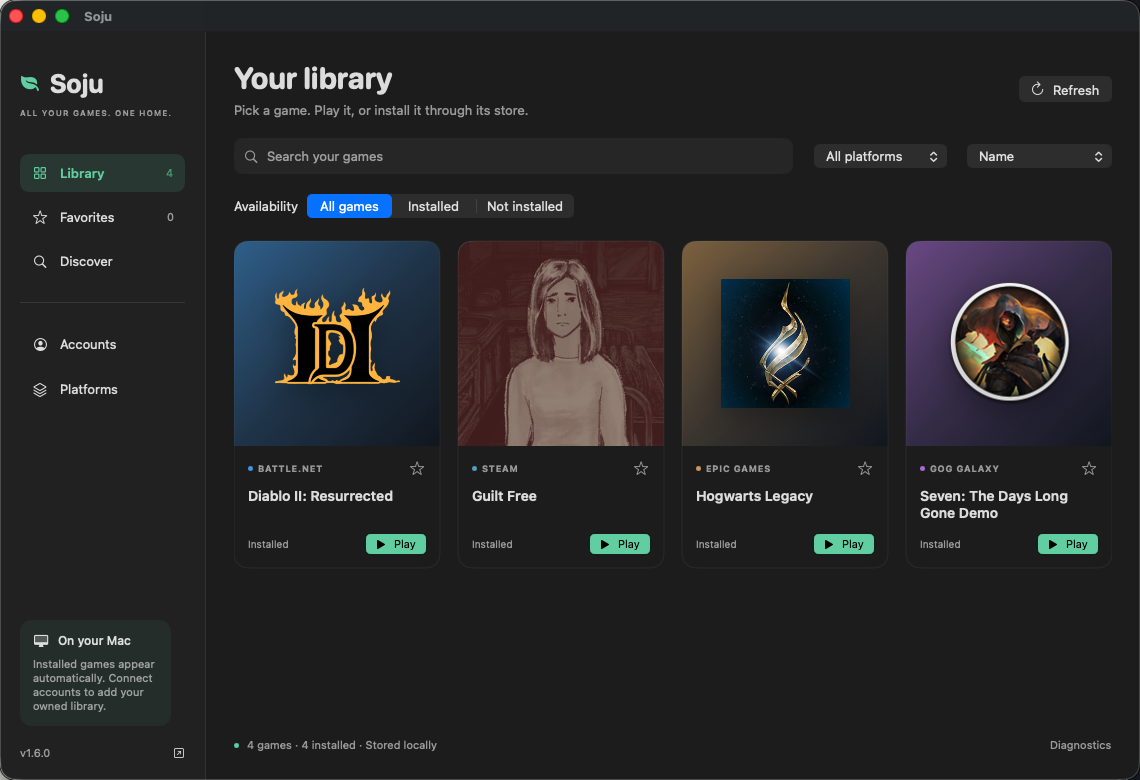
Task: Click the v1.6.0 version text
Action: coord(35,753)
